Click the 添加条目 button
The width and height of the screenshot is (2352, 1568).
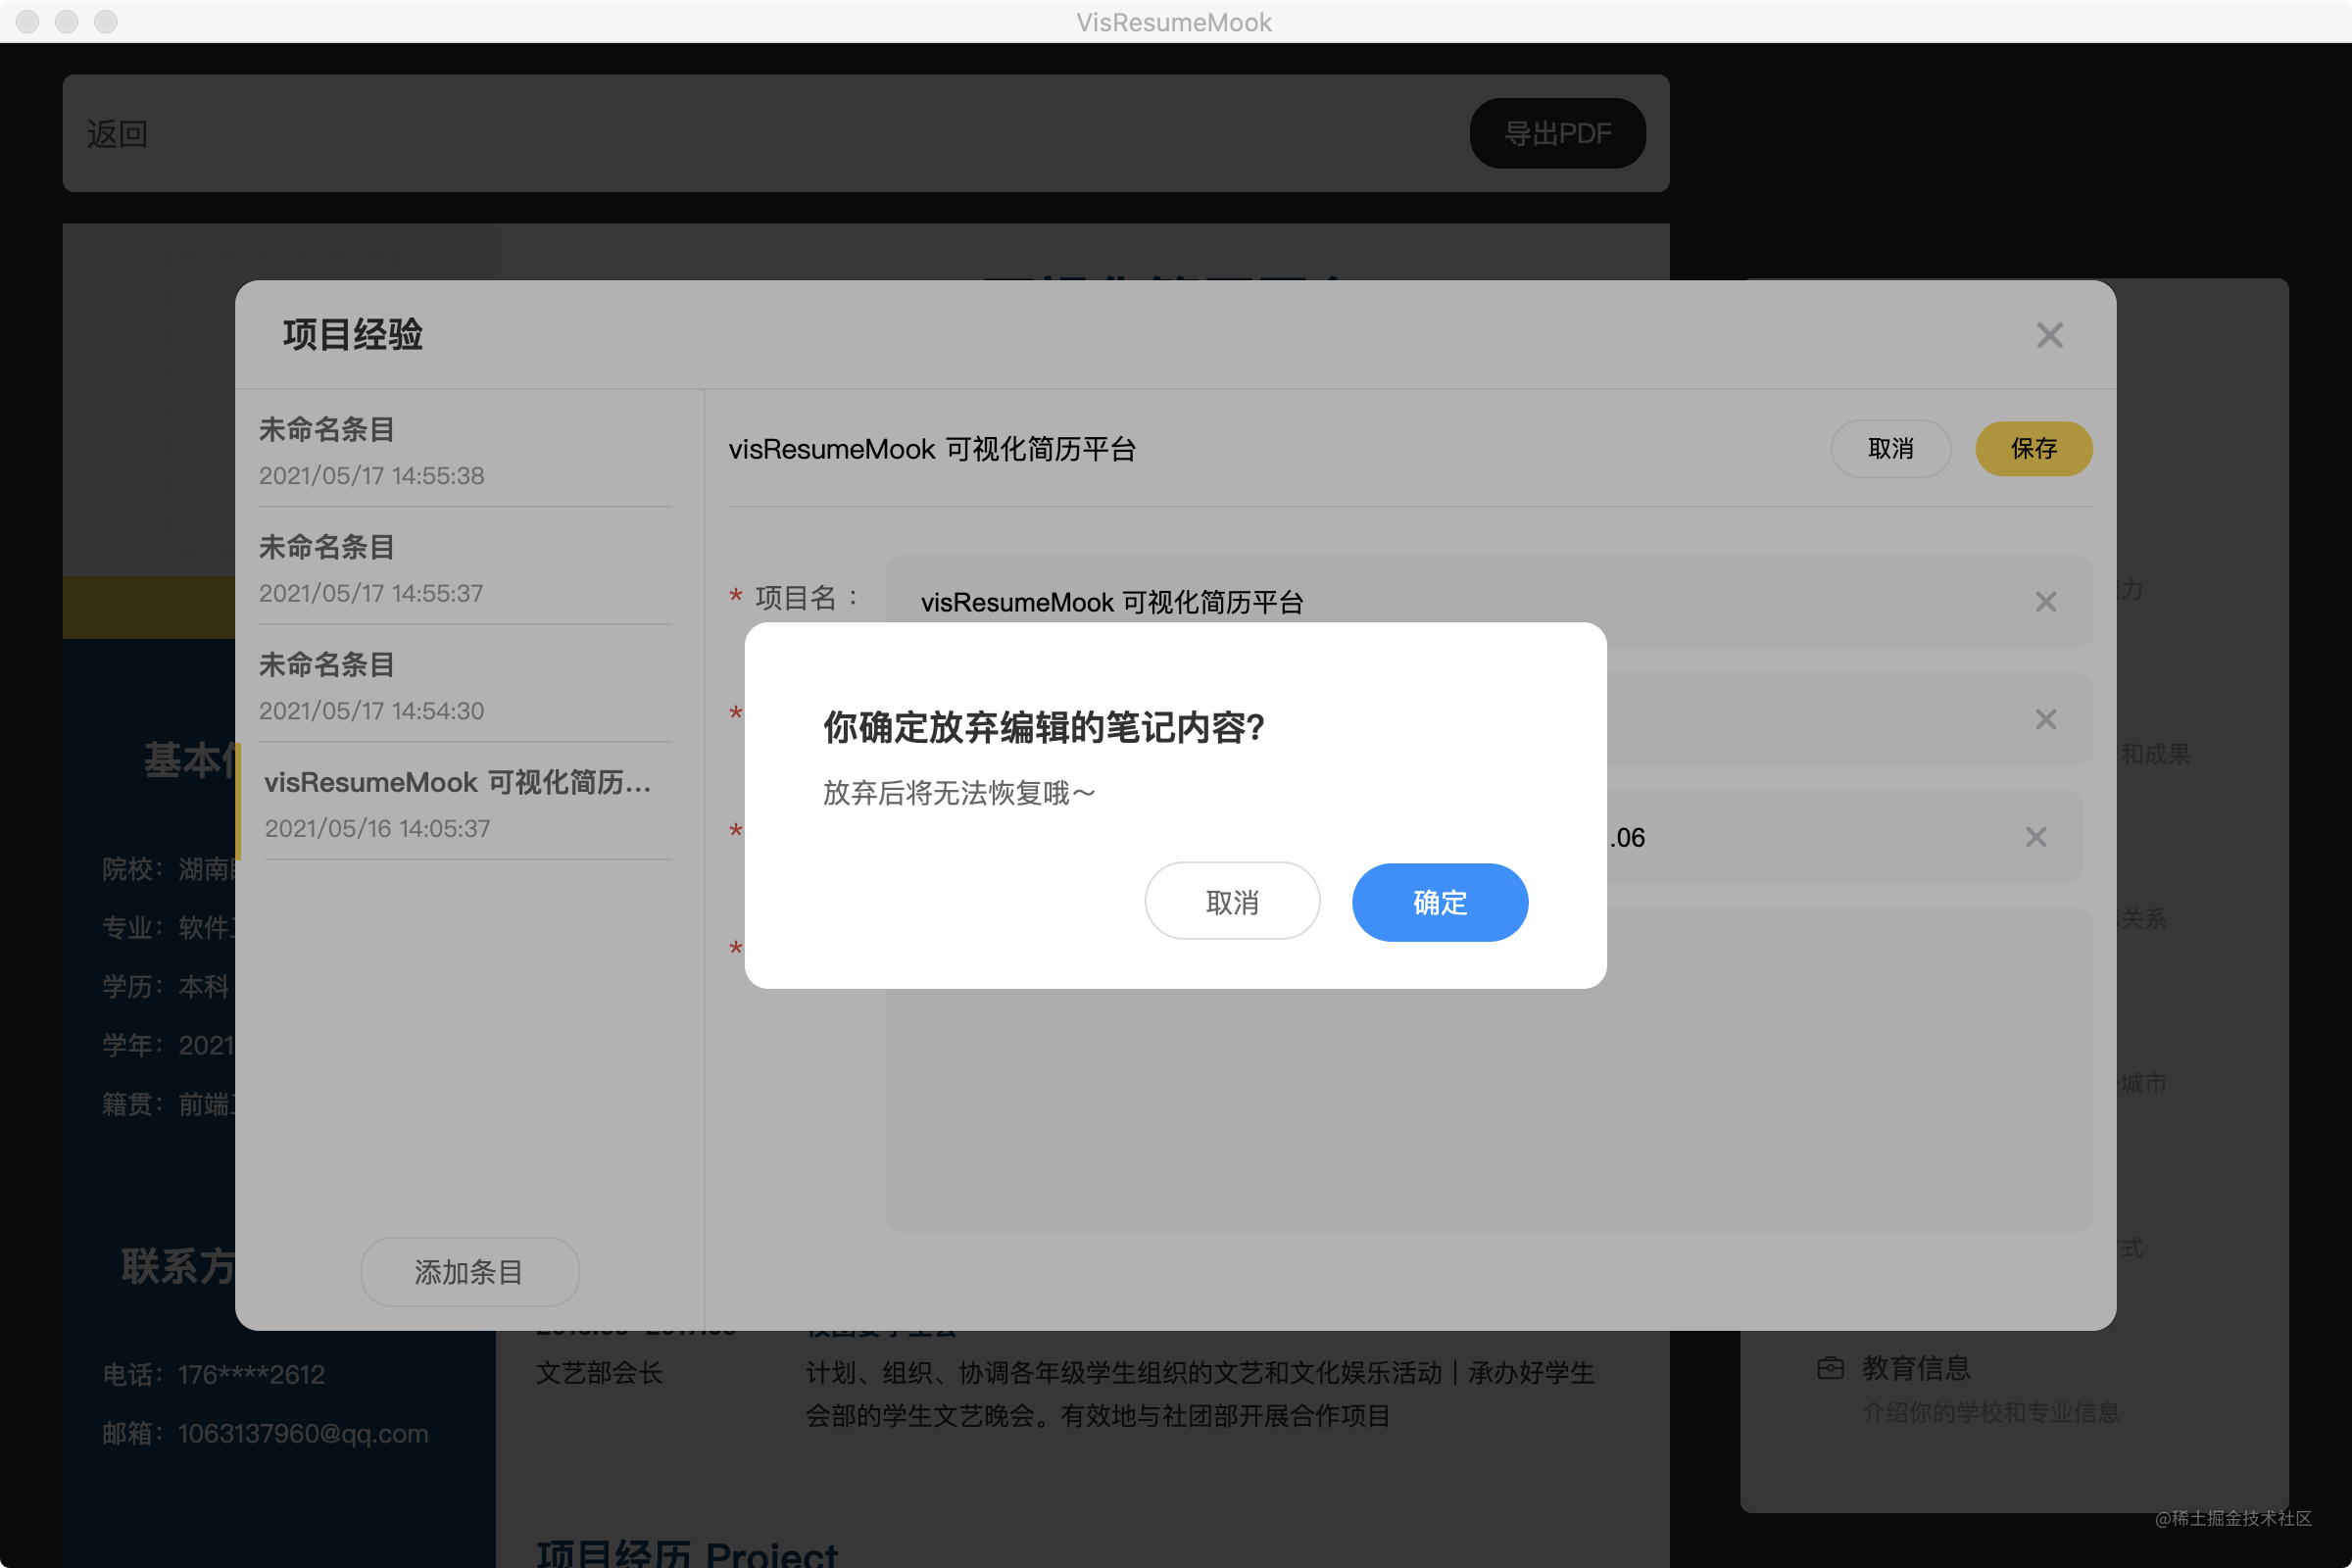pos(469,1271)
